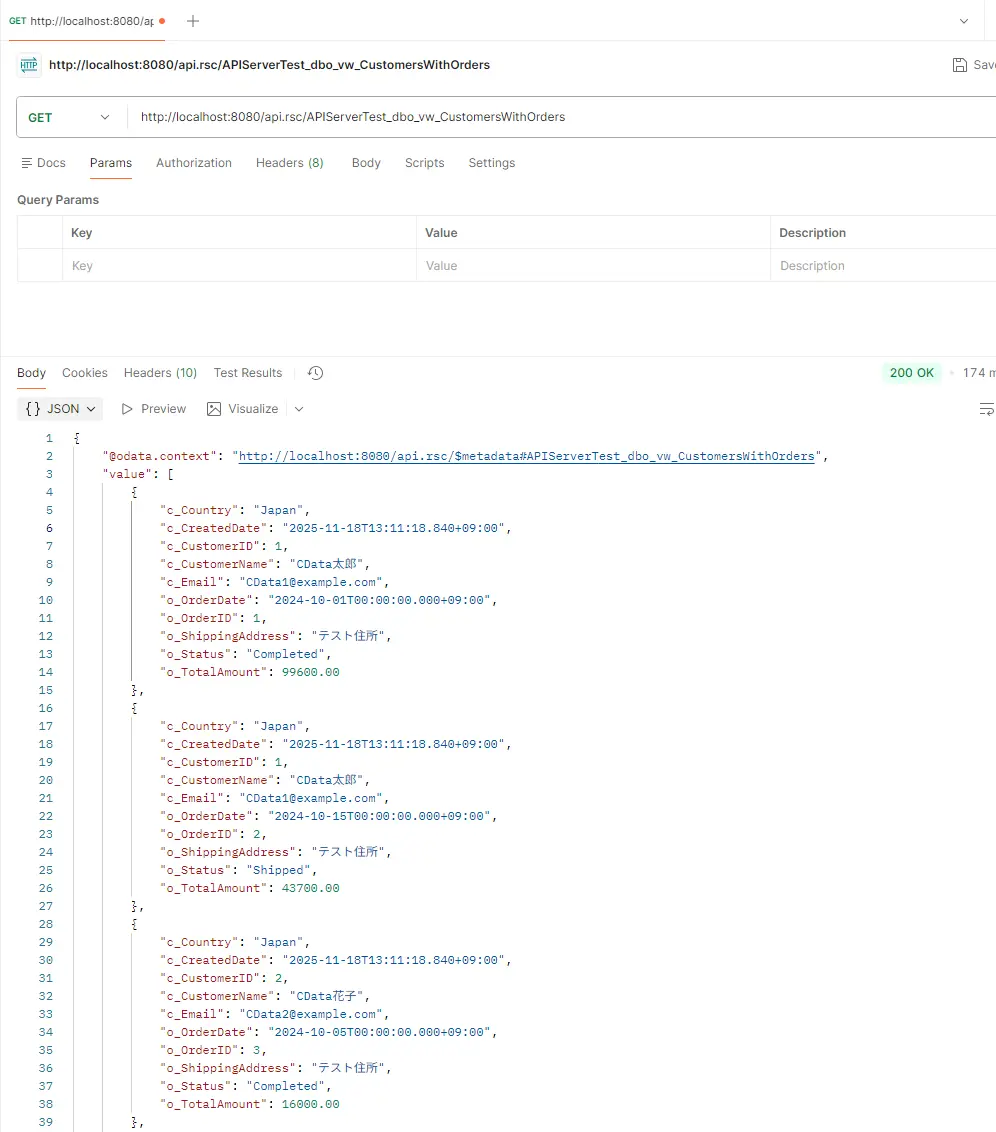Screen dimensions: 996x1132
Task: Expand the chevron next to Visualize
Action: tap(299, 409)
